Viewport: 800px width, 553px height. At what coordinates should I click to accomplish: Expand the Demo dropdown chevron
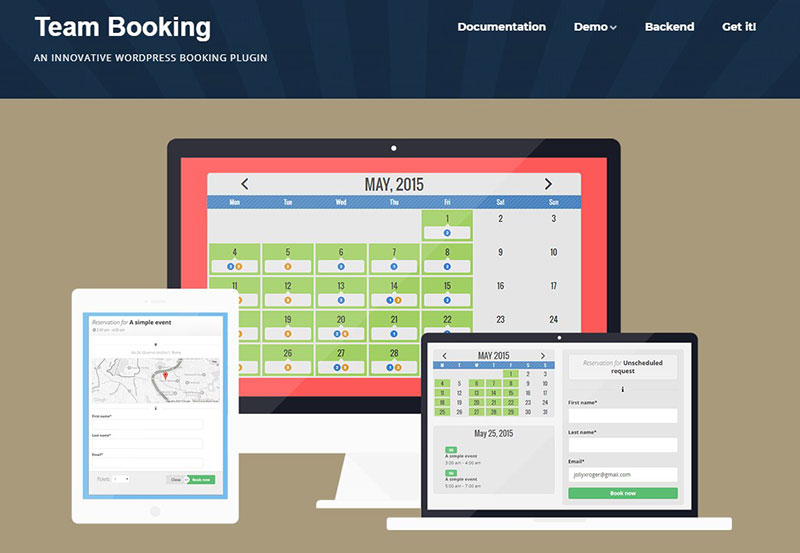(613, 28)
